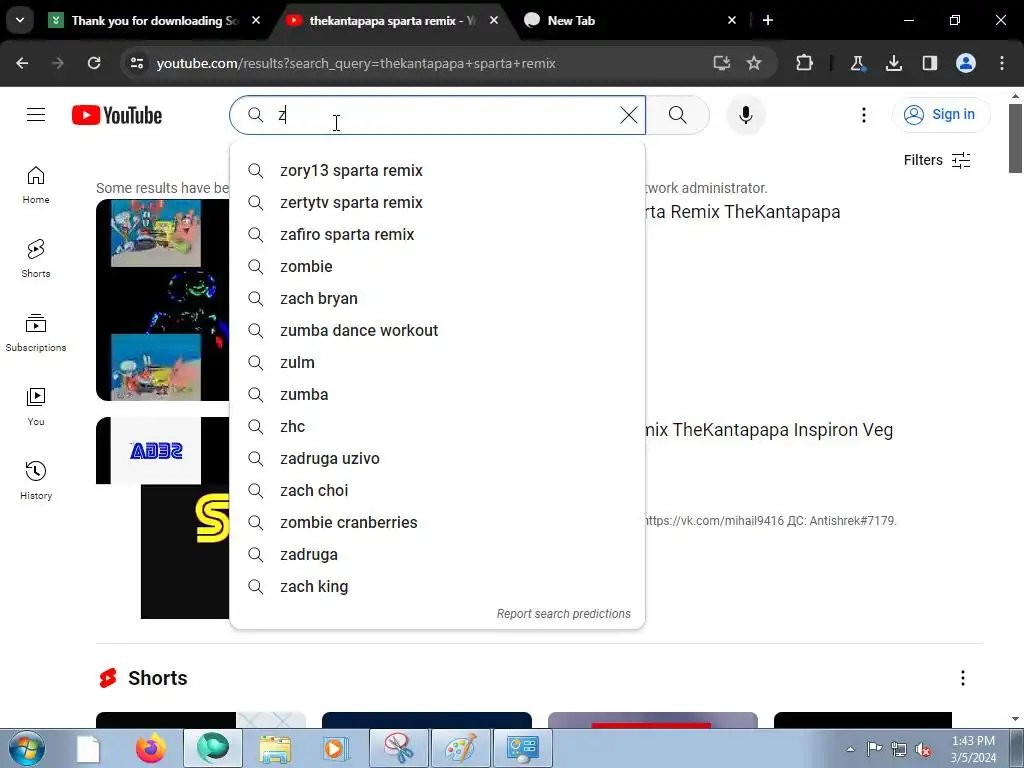The image size is (1024, 768).
Task: Open Subscriptions in the sidebar
Action: coord(36,332)
